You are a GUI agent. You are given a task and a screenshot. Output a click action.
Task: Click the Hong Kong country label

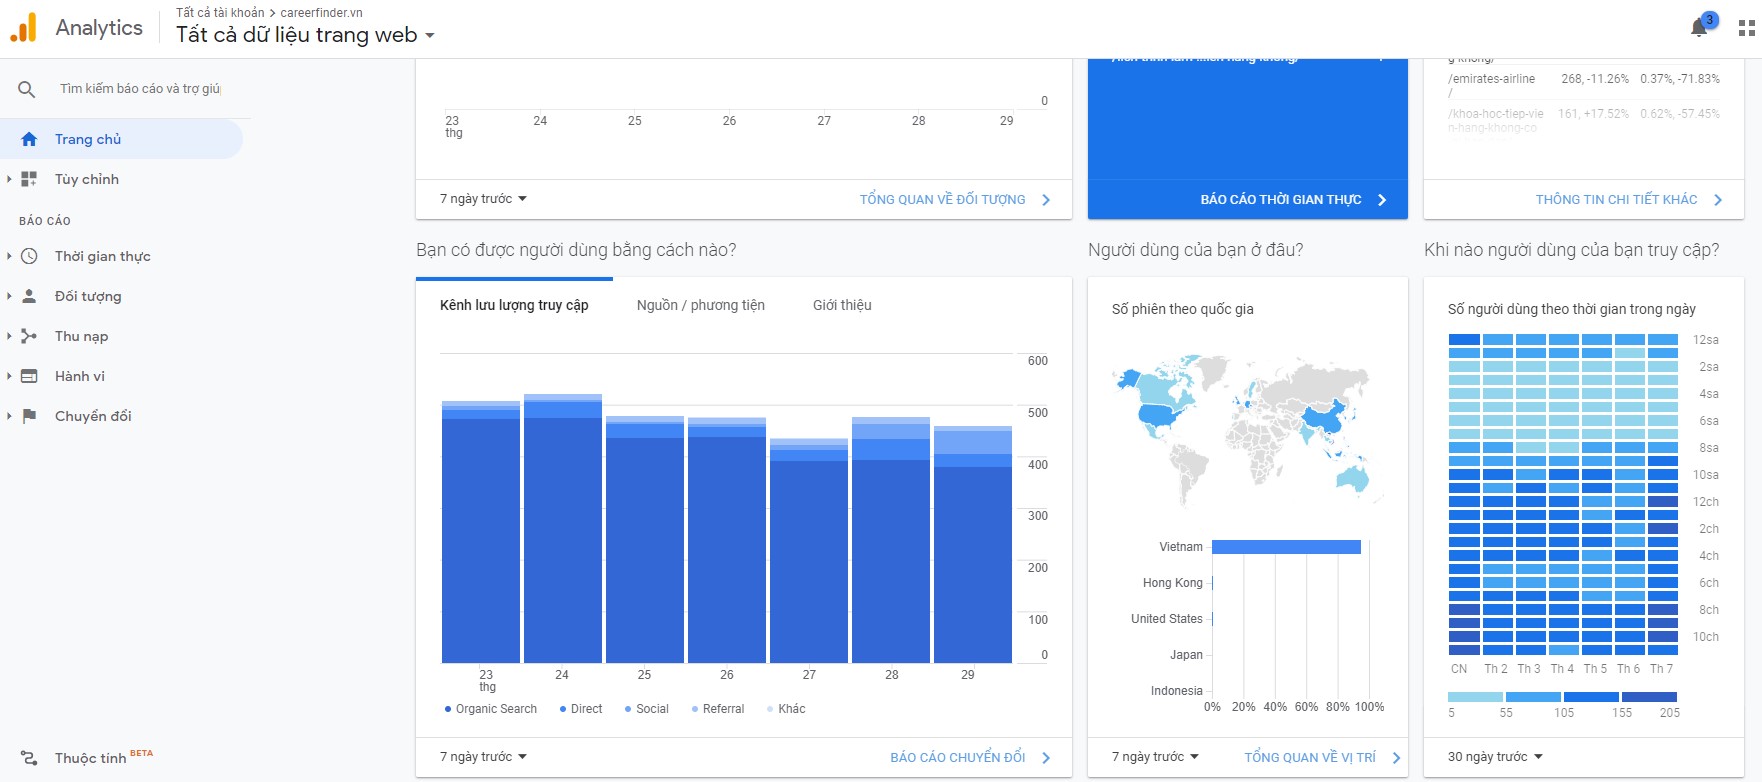pos(1173,583)
